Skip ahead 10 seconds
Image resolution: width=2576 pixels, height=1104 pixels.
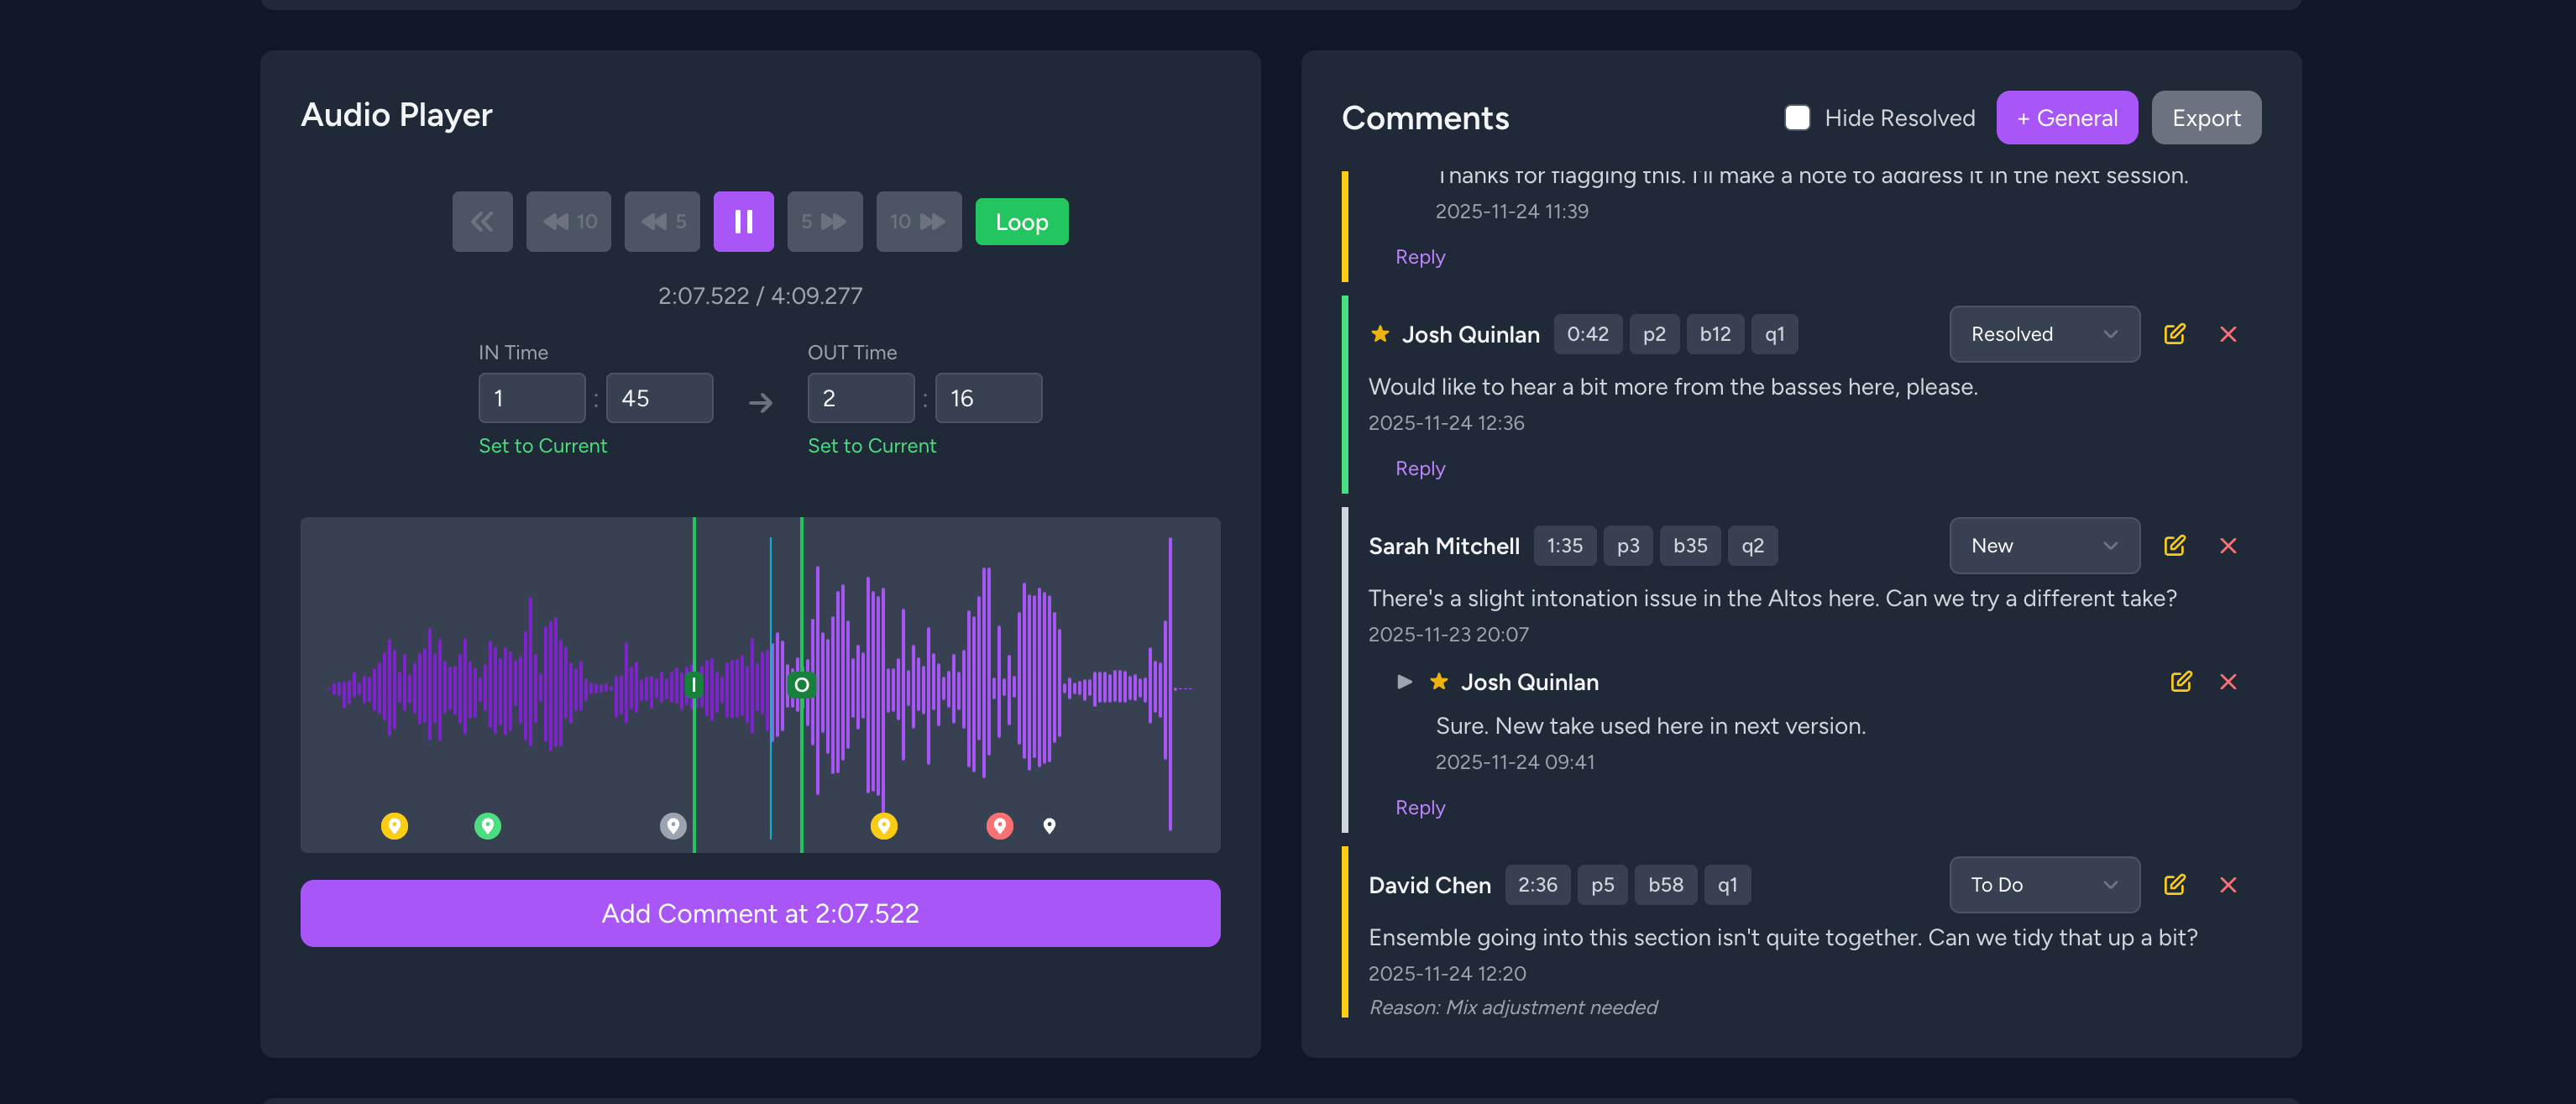click(x=918, y=221)
